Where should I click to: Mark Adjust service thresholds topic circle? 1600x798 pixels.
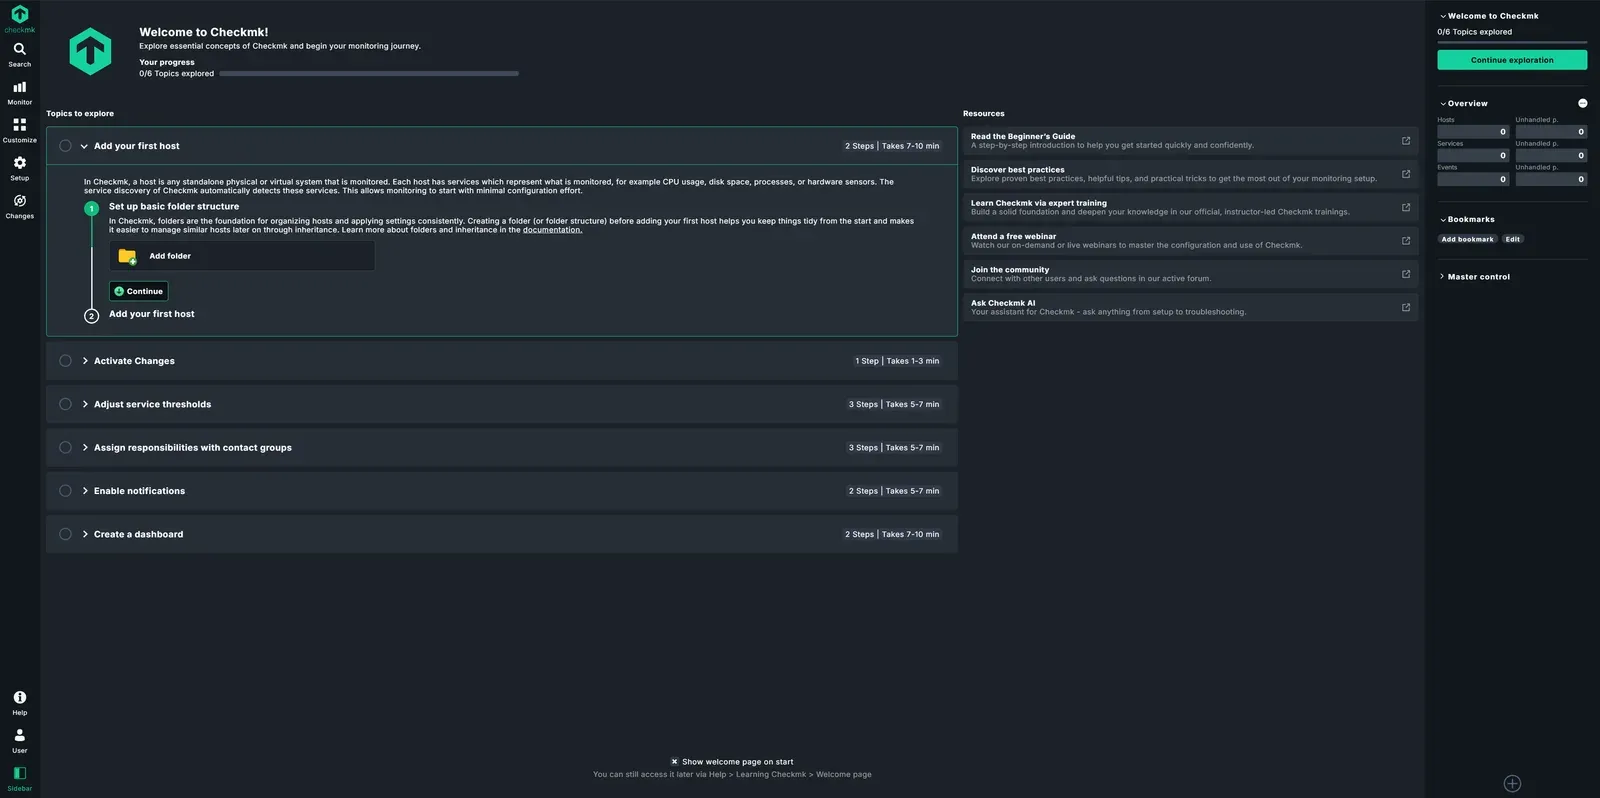point(65,404)
